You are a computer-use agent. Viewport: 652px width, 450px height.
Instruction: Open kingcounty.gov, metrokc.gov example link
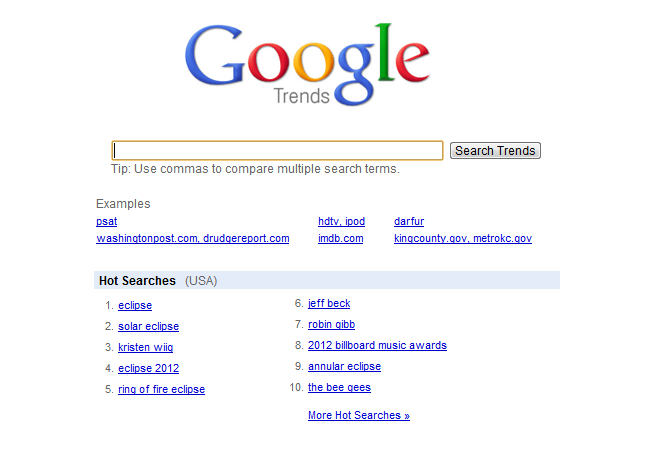click(462, 239)
